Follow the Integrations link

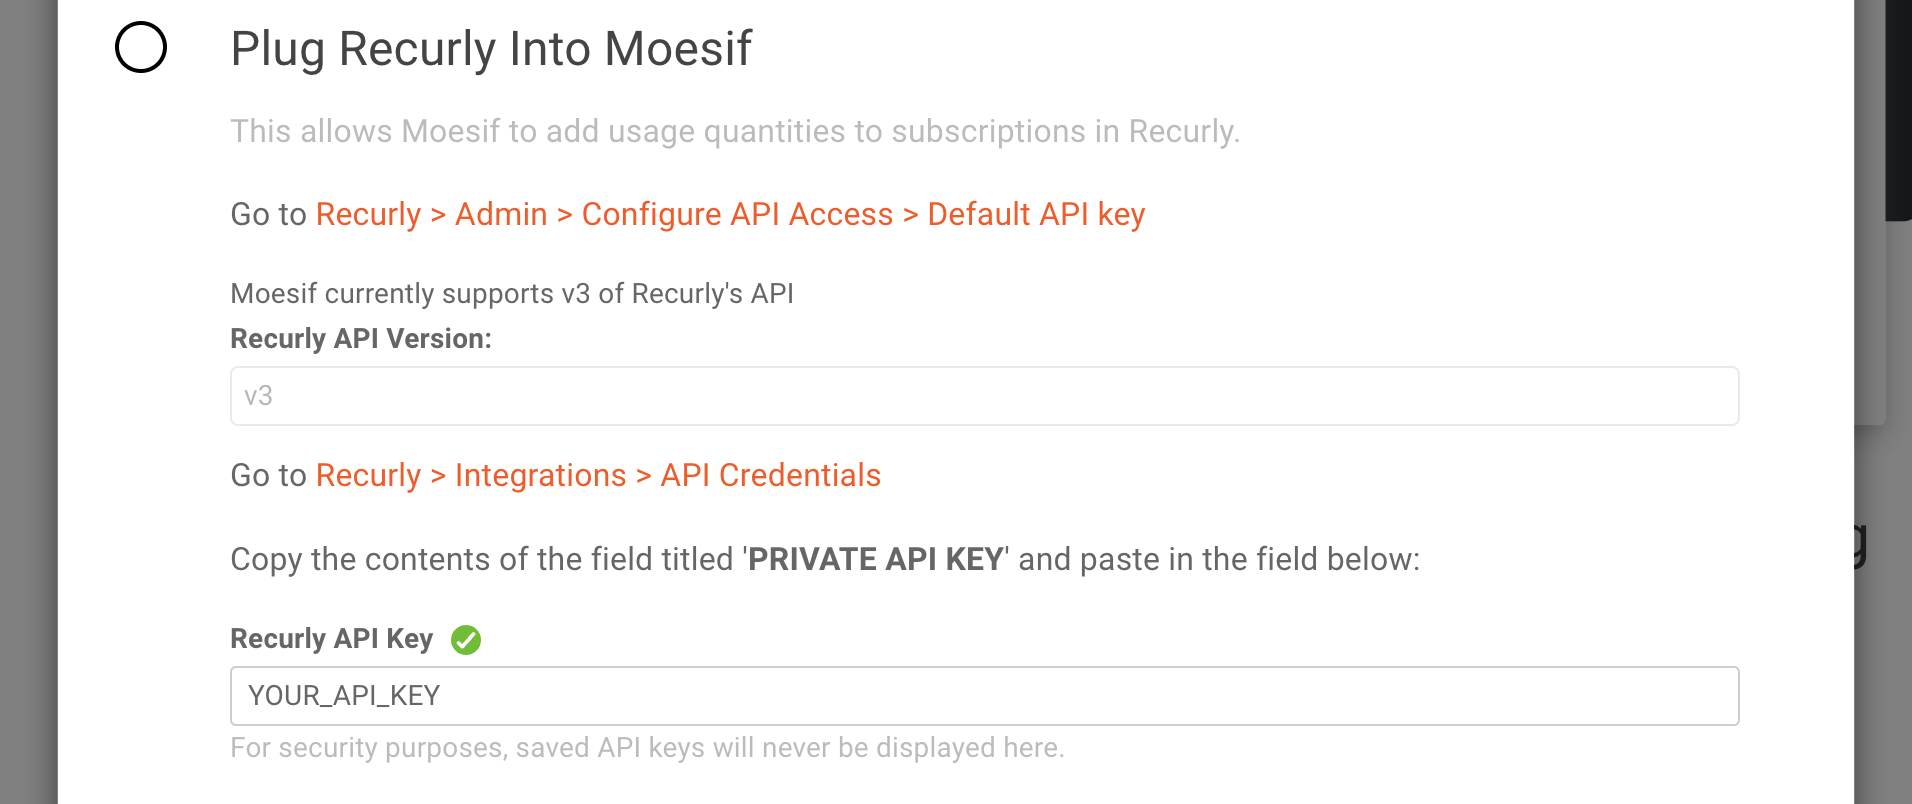tap(540, 475)
